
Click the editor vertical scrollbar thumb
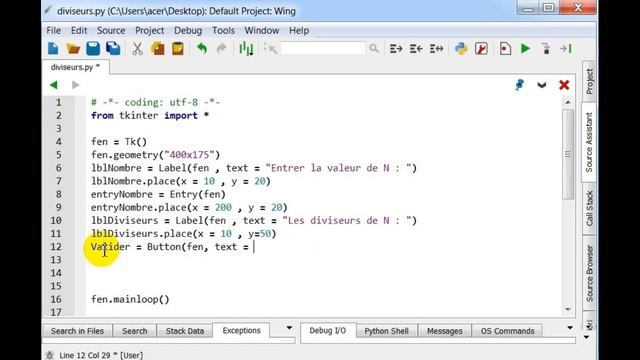(x=568, y=154)
